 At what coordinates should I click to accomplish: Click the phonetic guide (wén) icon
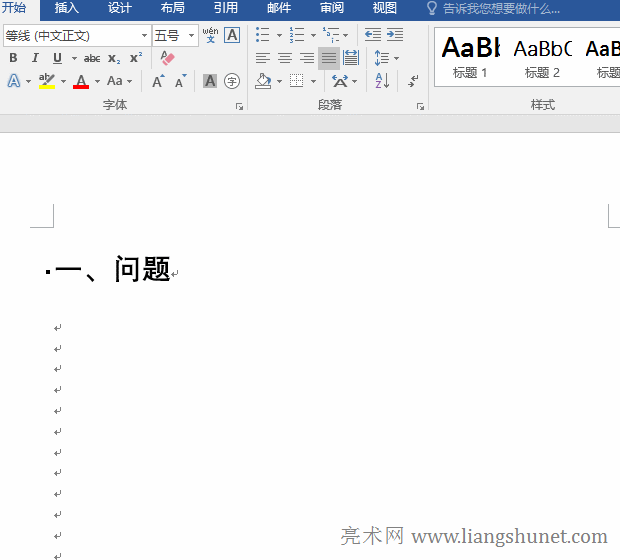pyautogui.click(x=210, y=35)
